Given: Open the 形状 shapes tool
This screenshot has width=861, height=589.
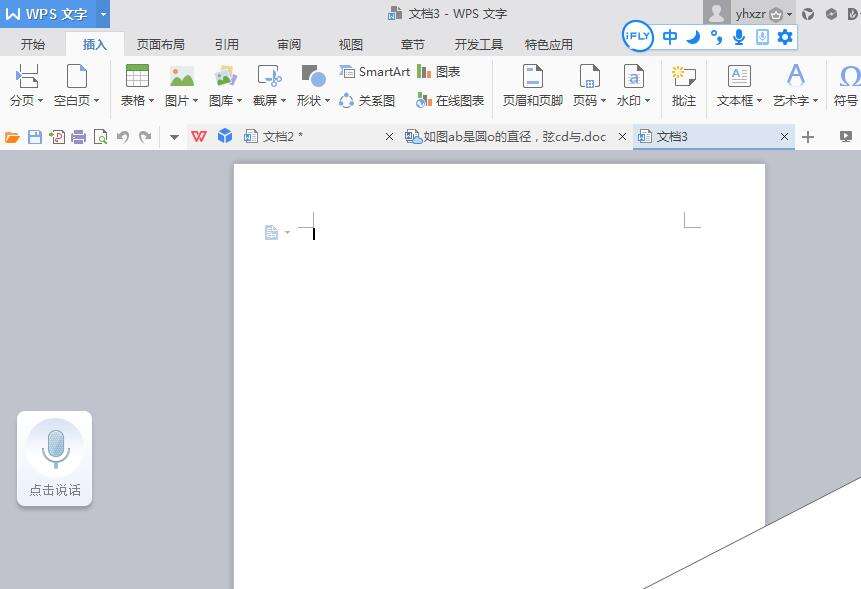Looking at the screenshot, I should [x=314, y=76].
